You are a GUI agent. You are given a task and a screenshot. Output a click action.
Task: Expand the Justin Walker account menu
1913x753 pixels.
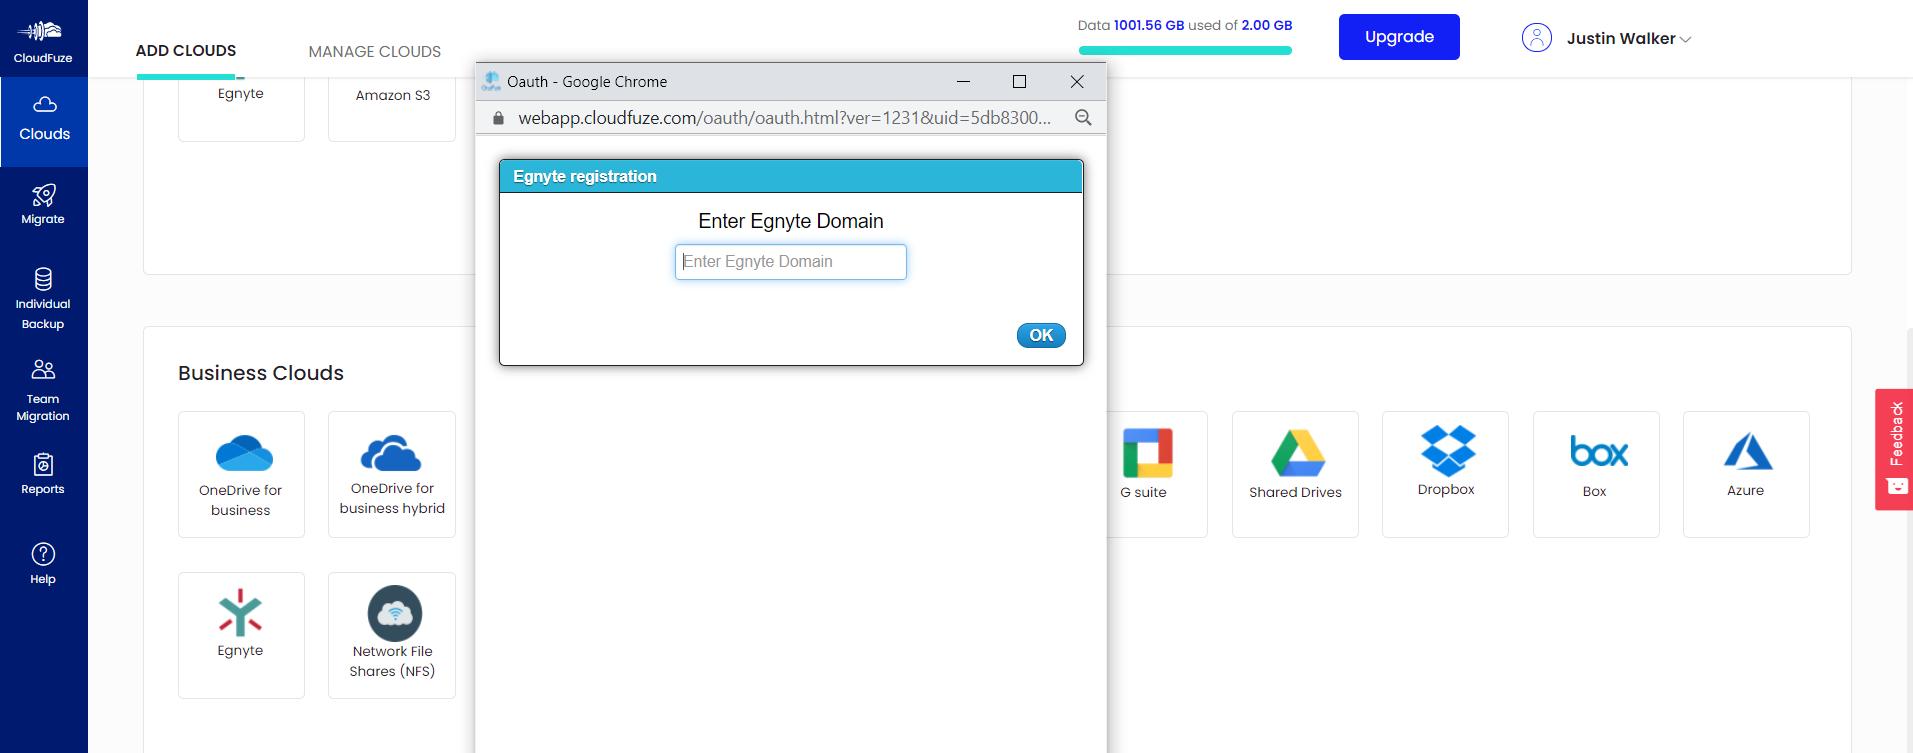click(x=1628, y=39)
